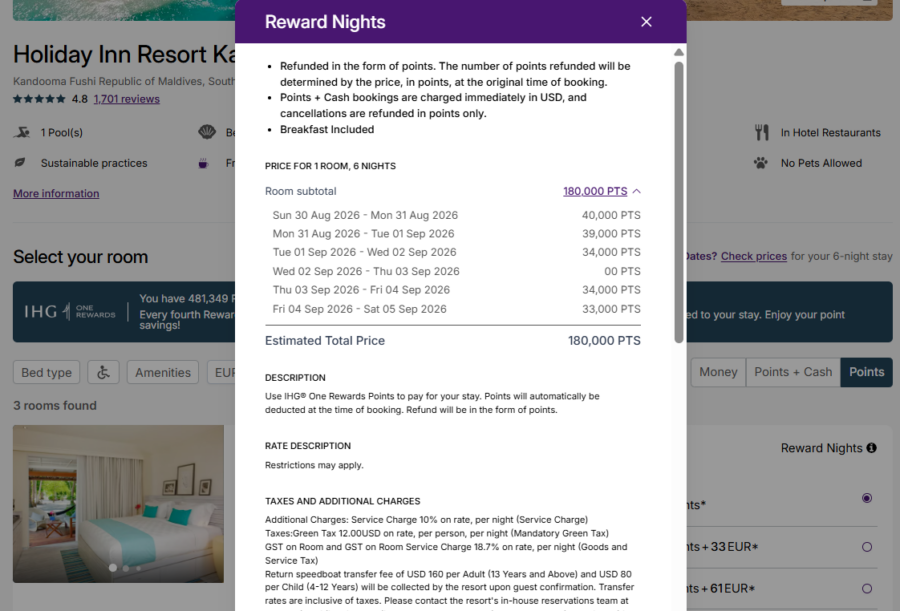Select the points + 61 EUR radio option
The image size is (900, 611).
[x=867, y=589]
